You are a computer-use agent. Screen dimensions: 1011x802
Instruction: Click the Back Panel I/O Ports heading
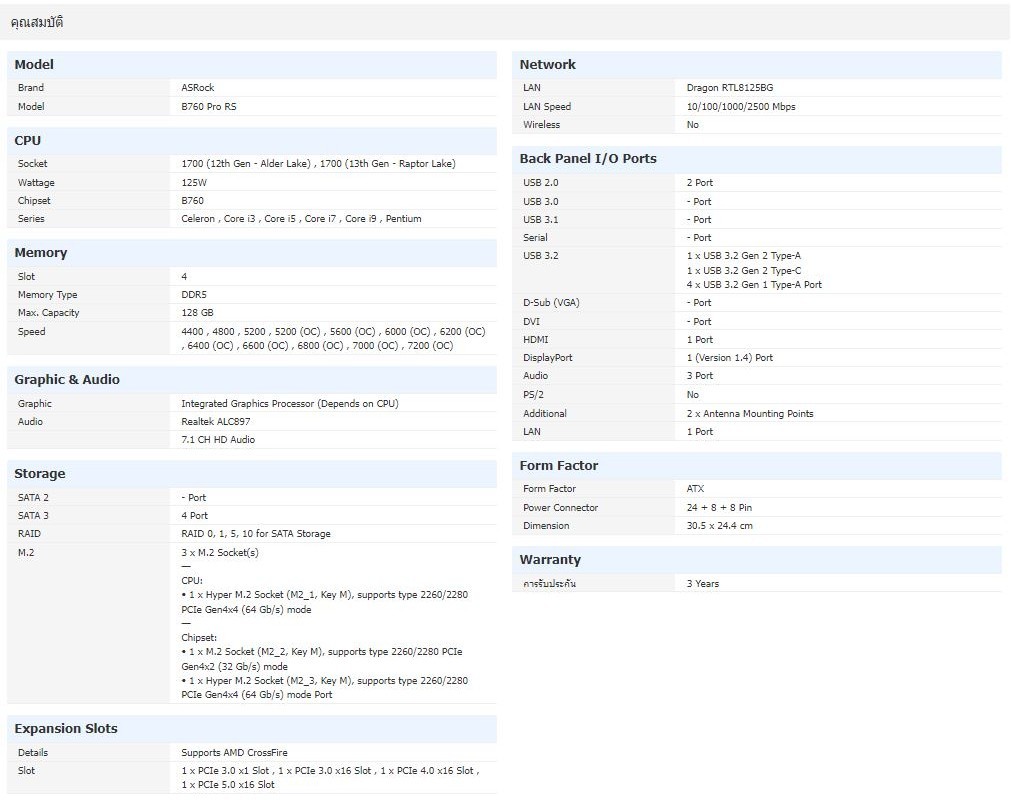pos(588,159)
